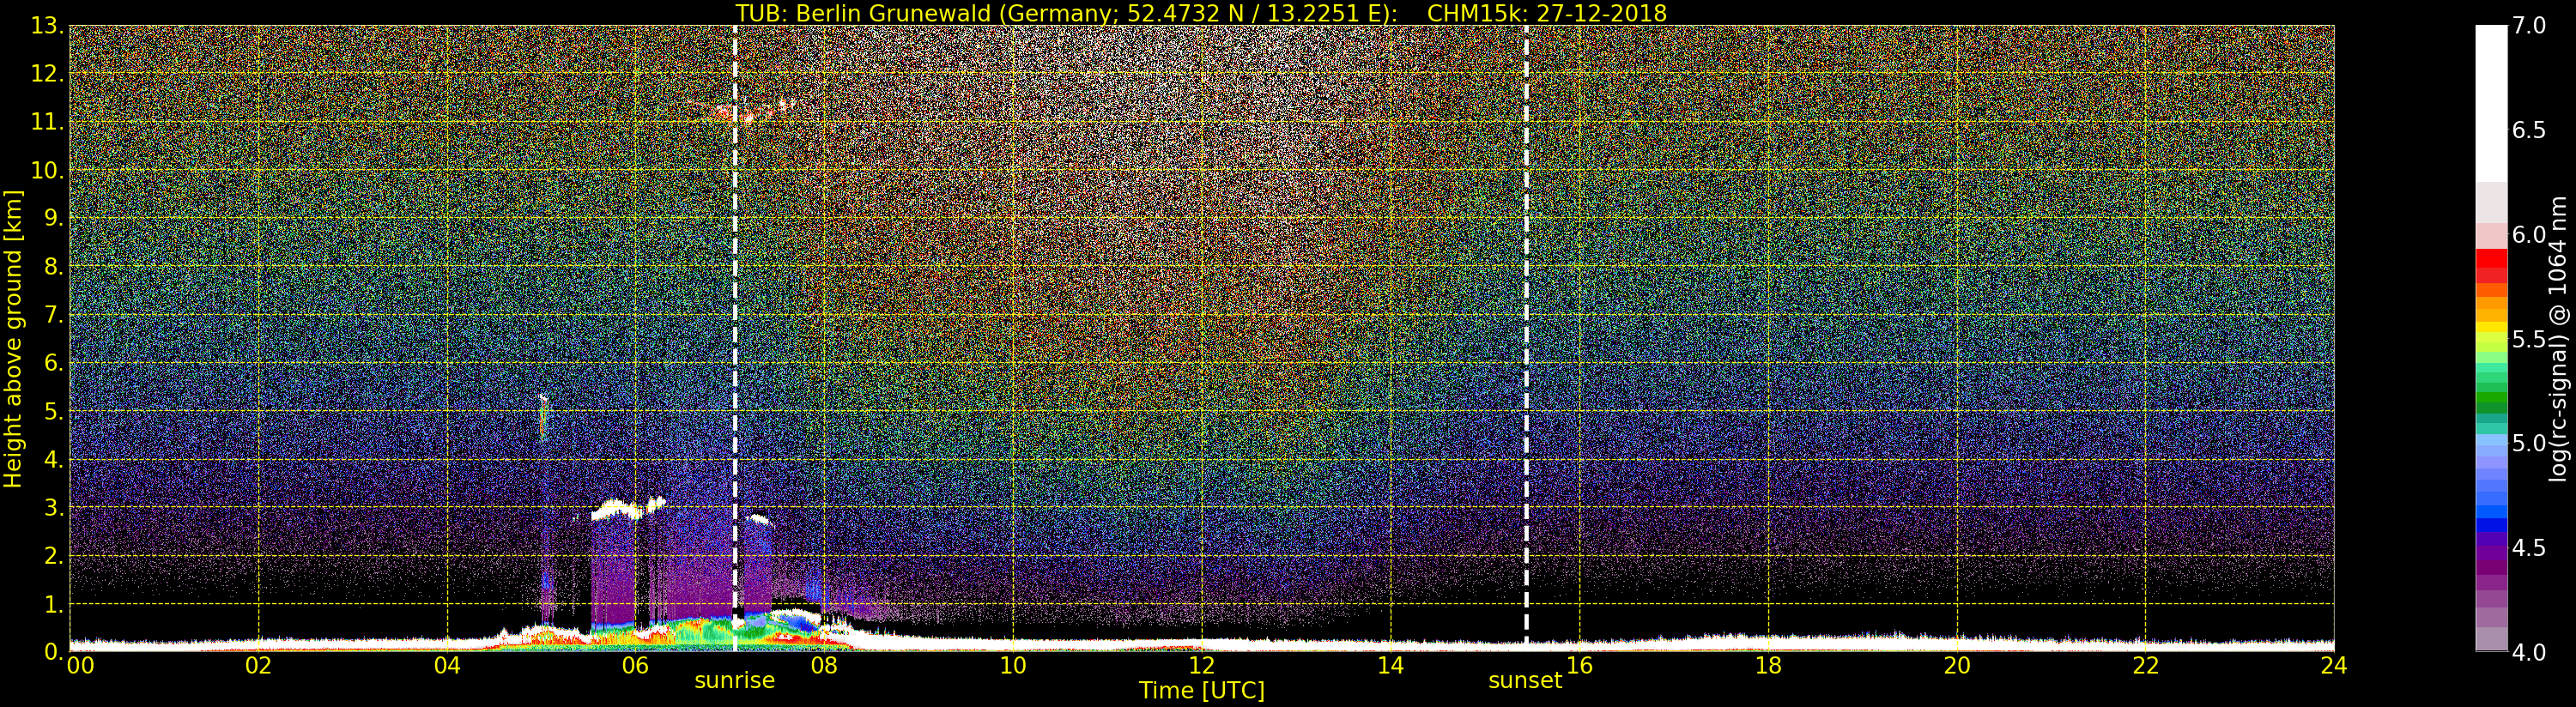Image resolution: width=2576 pixels, height=707 pixels.
Task: Click the time axis tick label '08'
Action: tap(824, 665)
